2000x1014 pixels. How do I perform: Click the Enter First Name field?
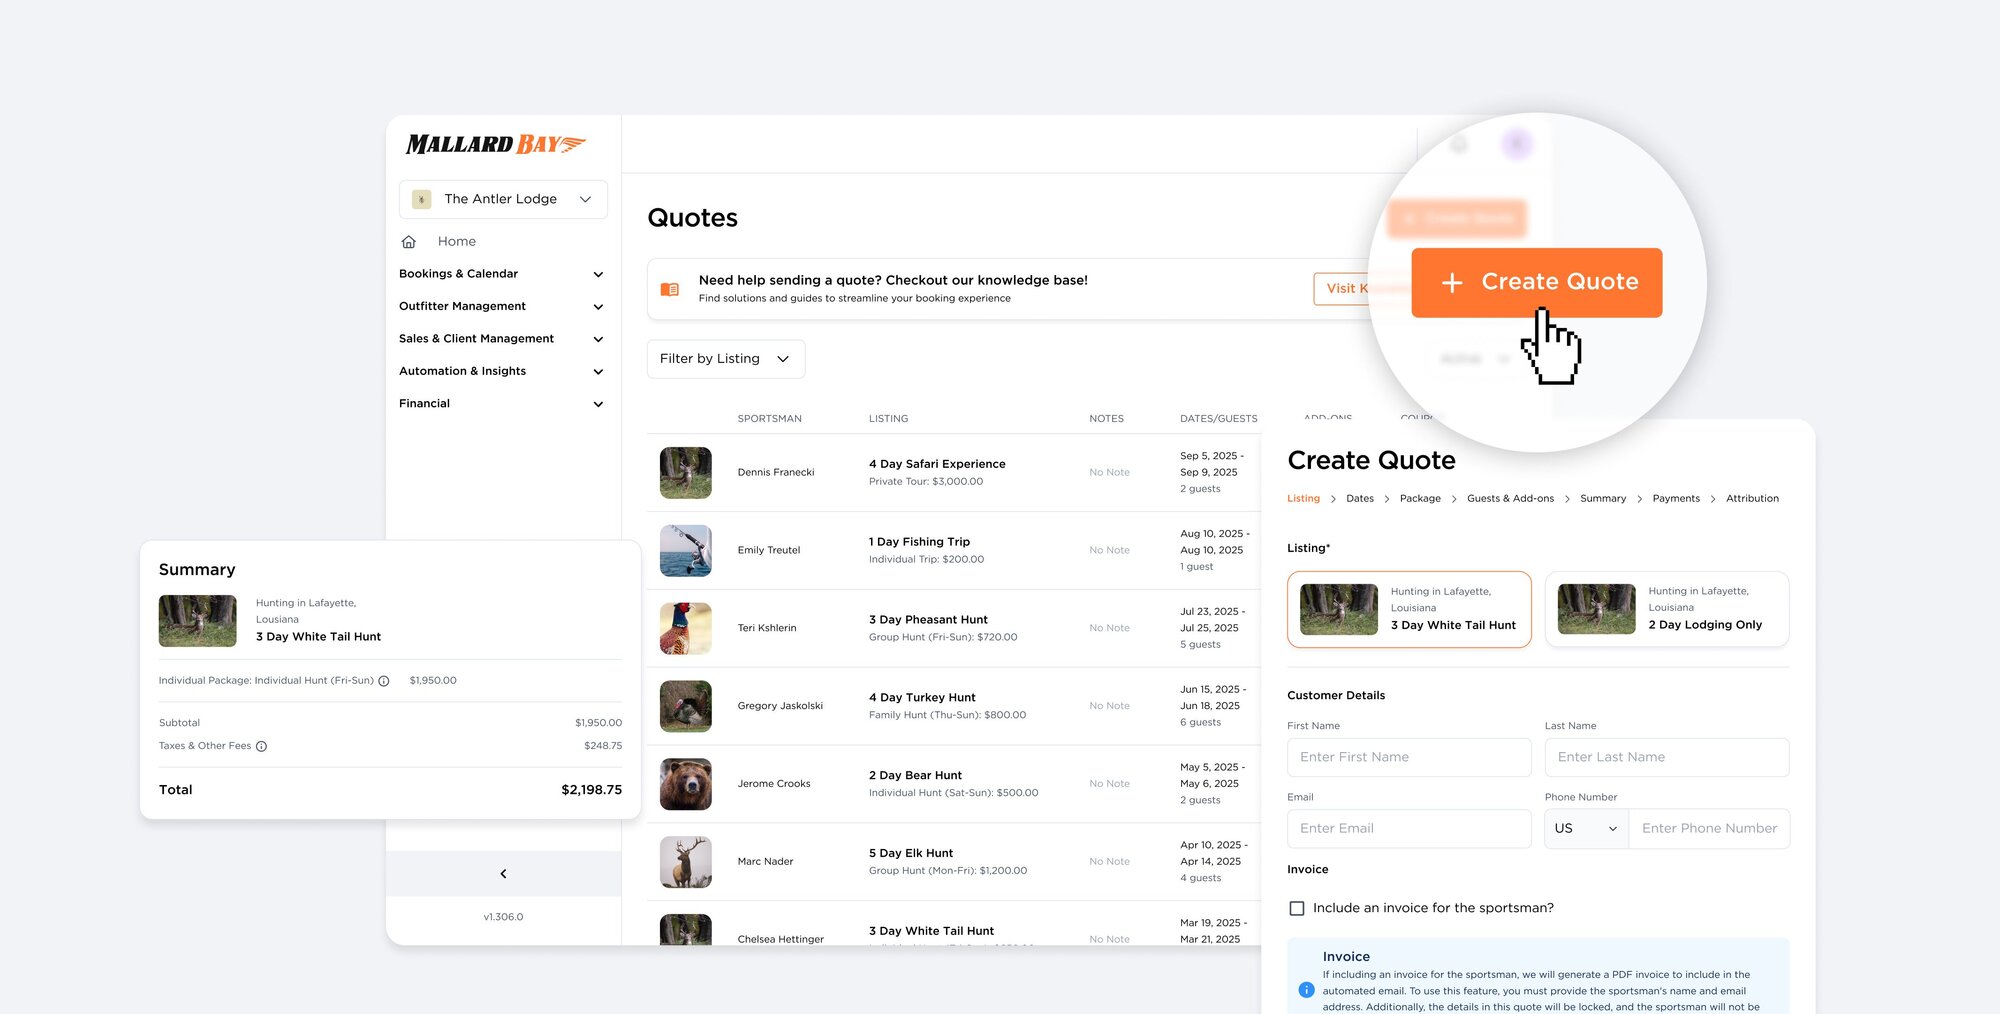pos(1408,758)
